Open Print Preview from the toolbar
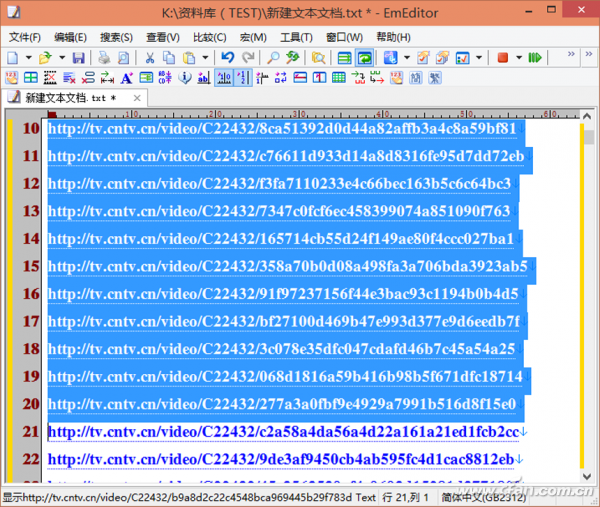This screenshot has height=507, width=600. [123, 58]
